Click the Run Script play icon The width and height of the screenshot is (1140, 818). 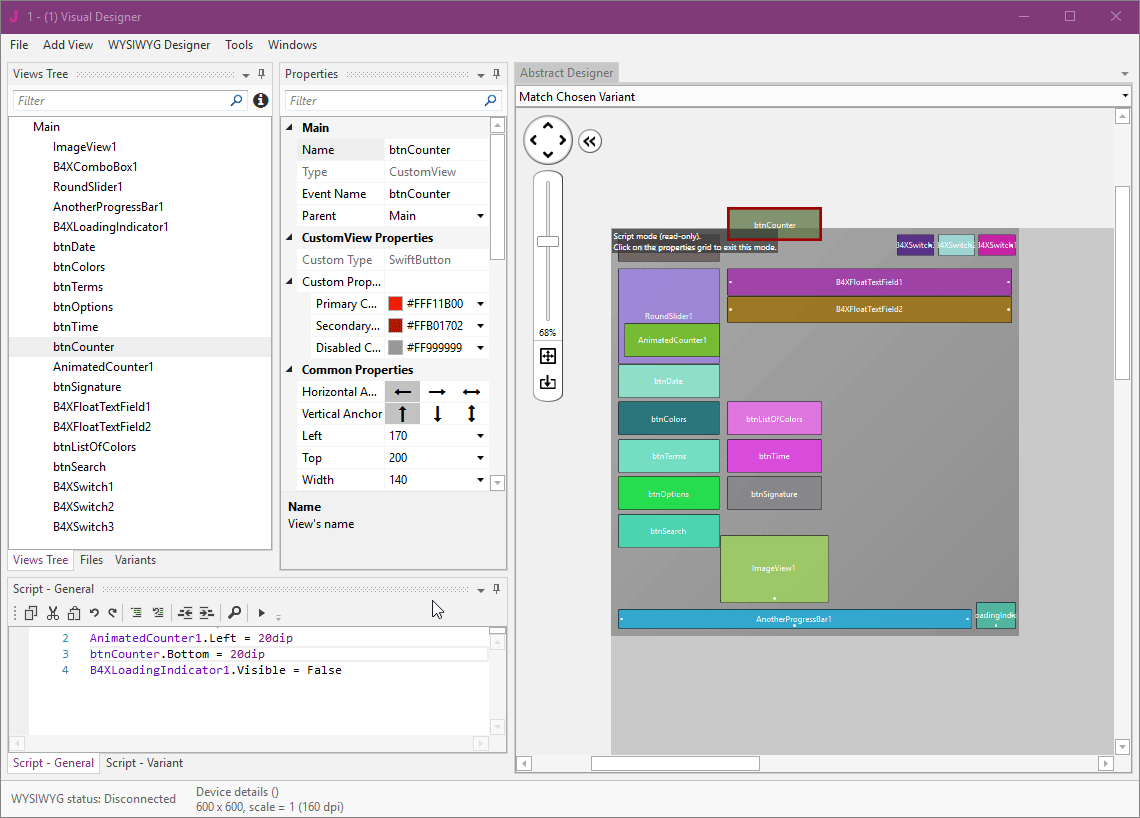pos(261,613)
